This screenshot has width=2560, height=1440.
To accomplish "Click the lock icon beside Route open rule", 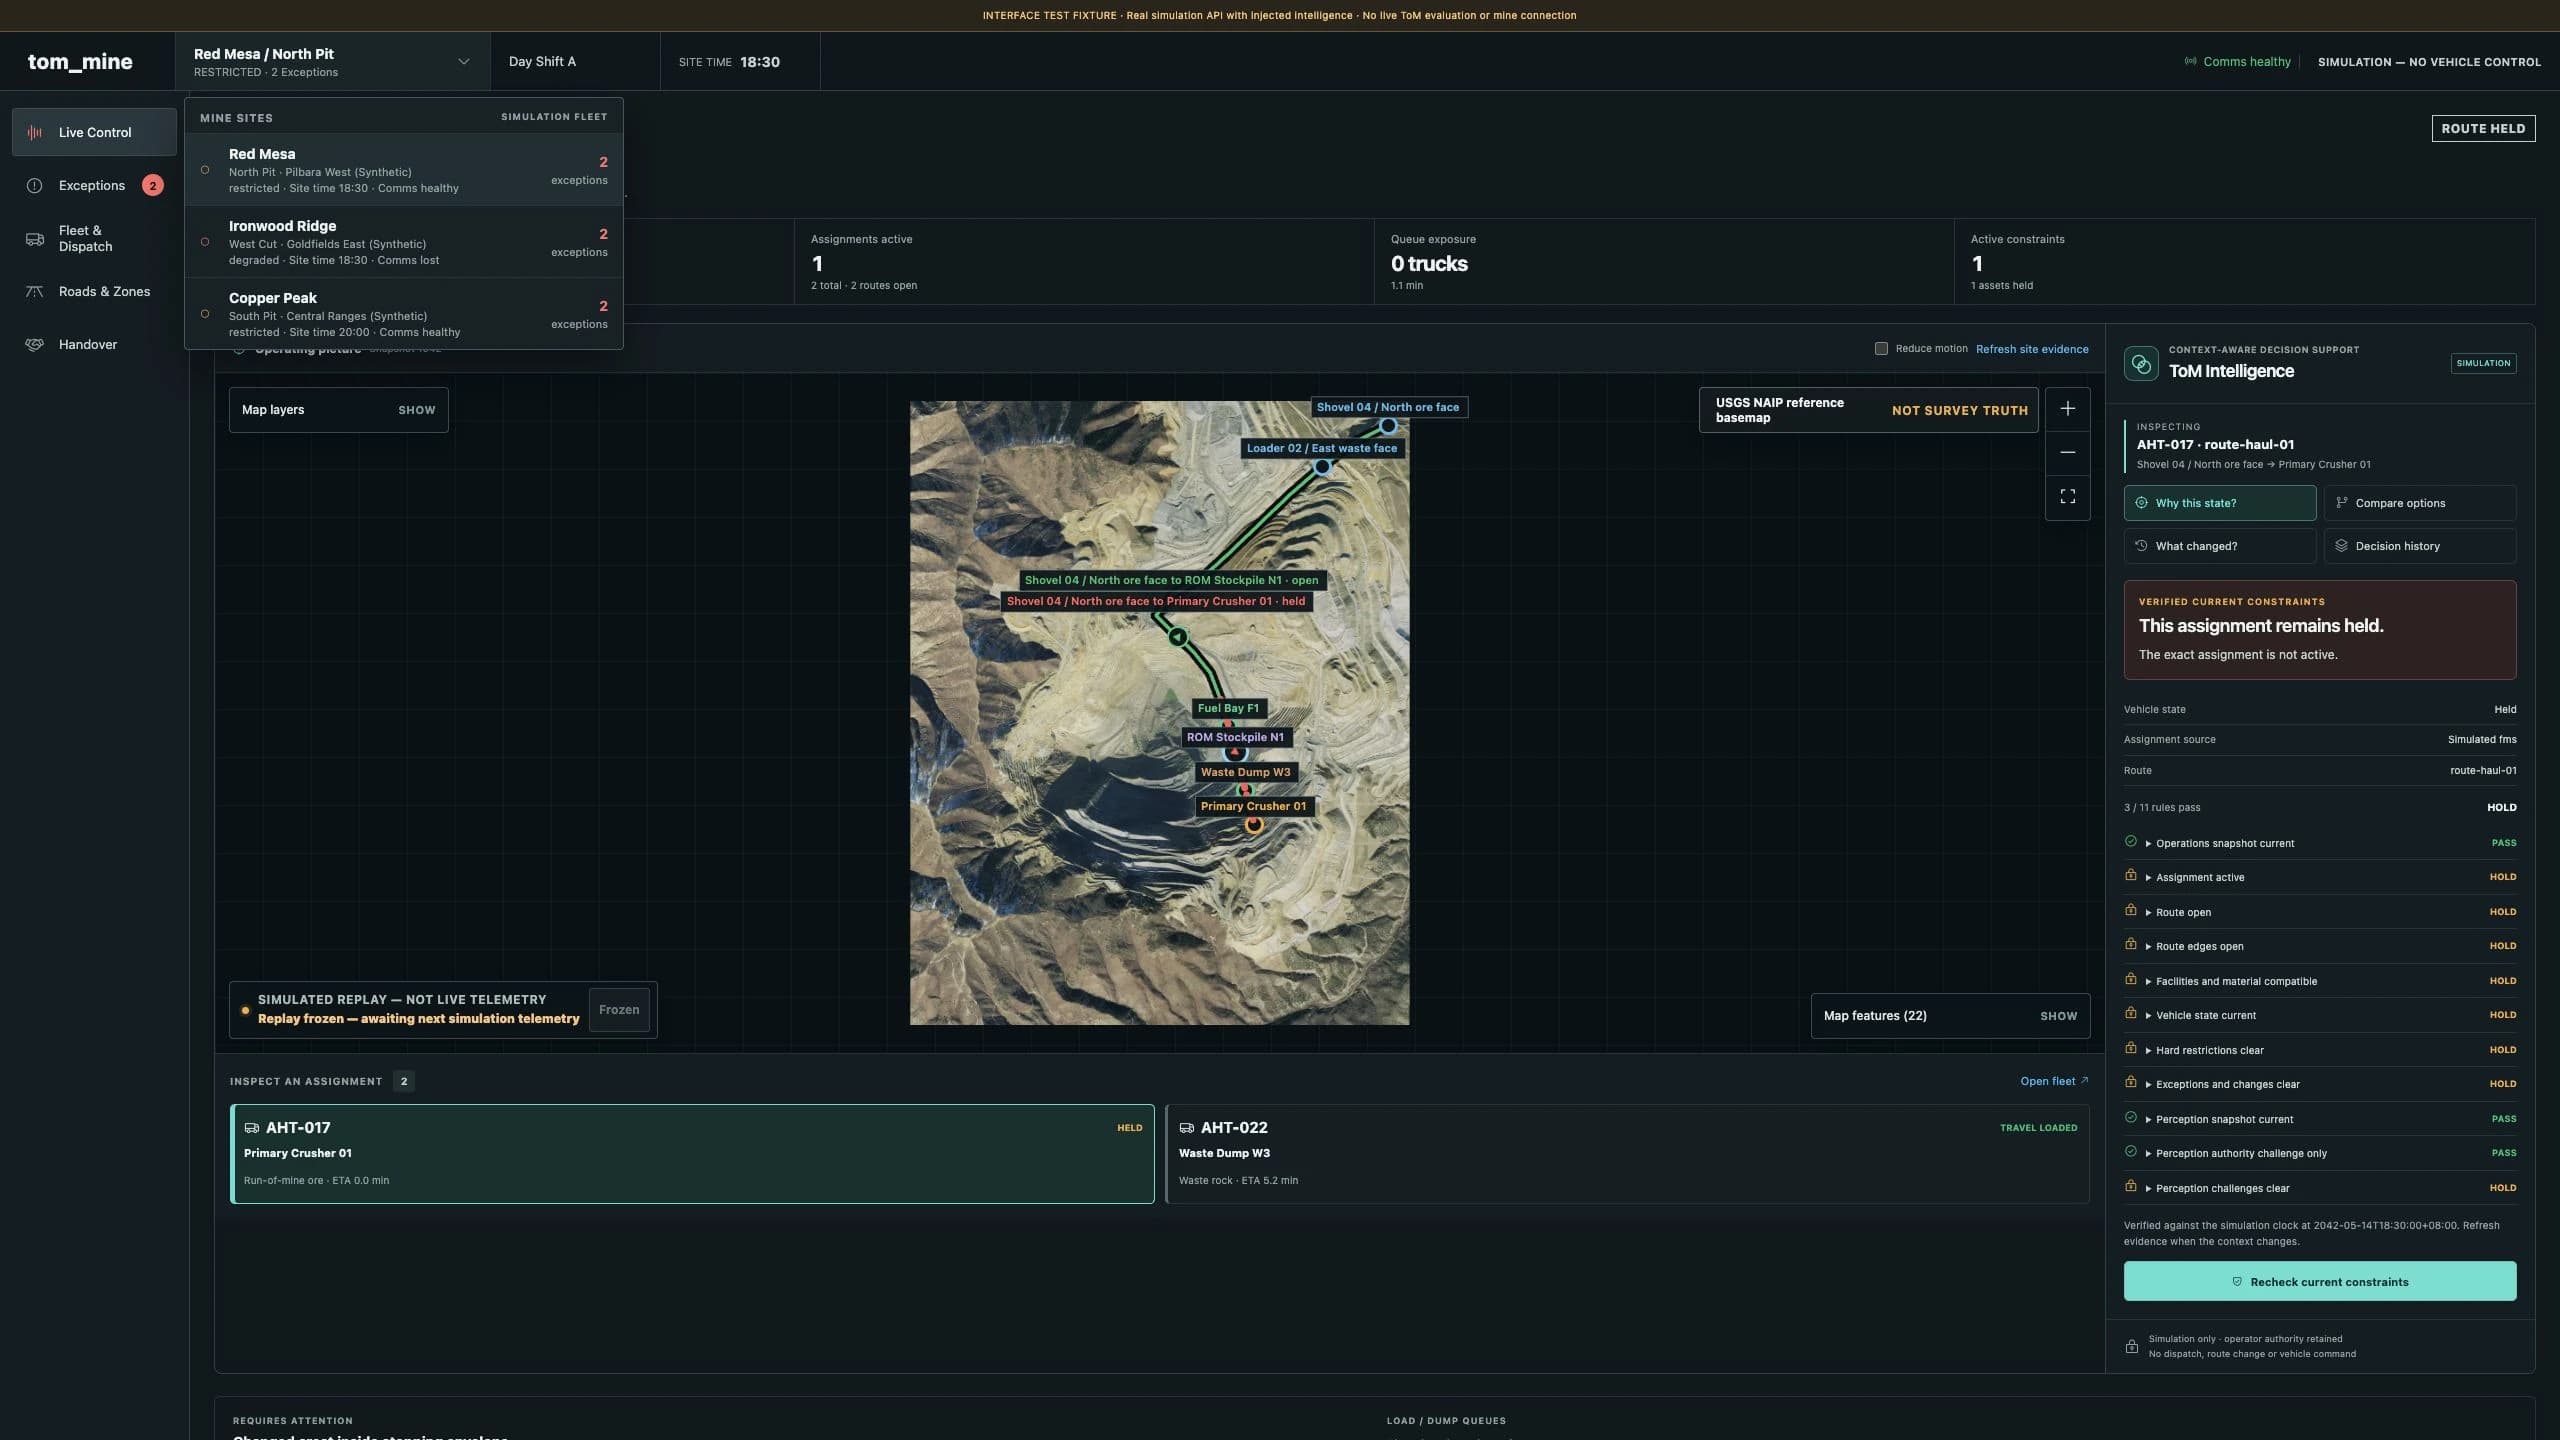I will point(2131,911).
